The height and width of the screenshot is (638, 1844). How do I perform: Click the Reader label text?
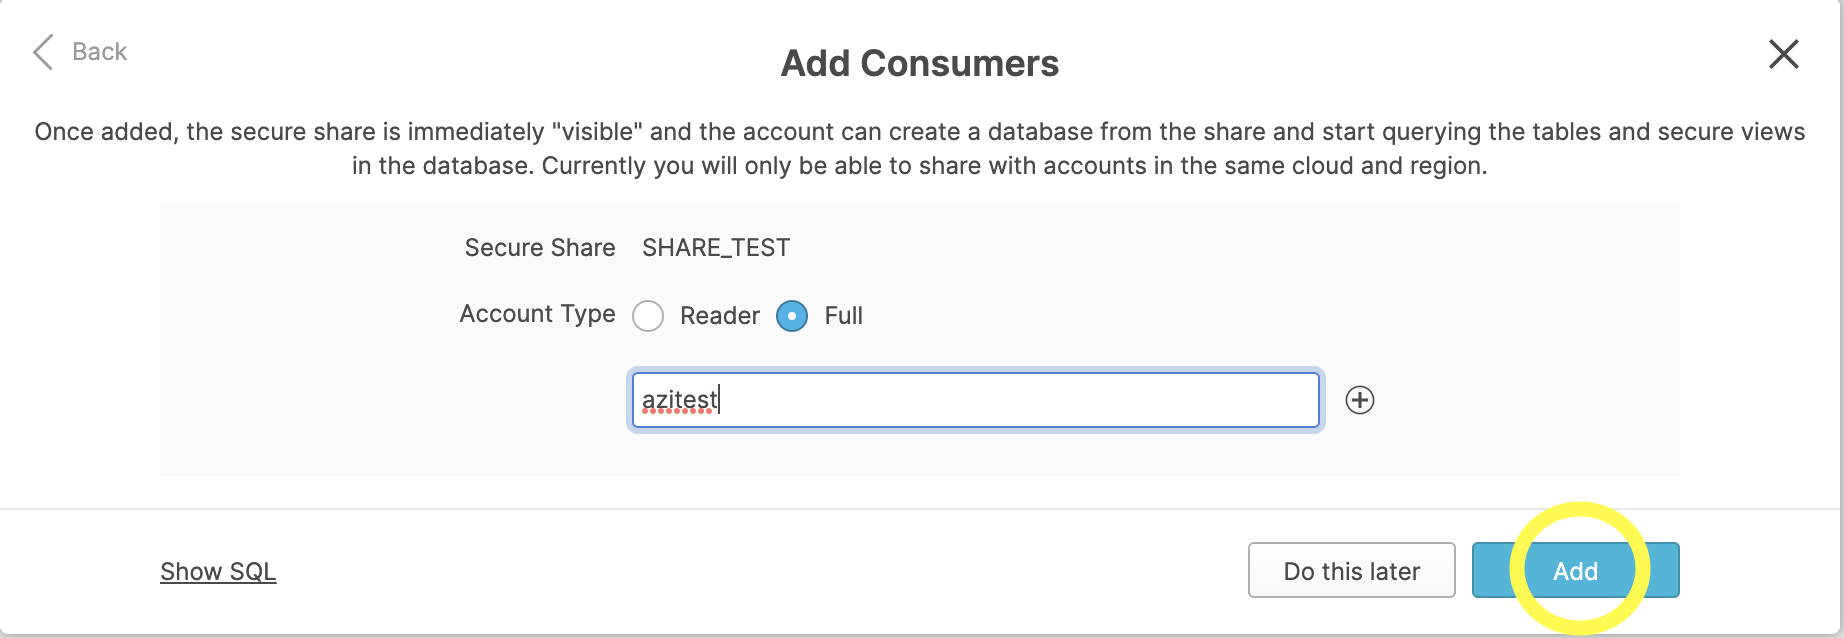(719, 316)
